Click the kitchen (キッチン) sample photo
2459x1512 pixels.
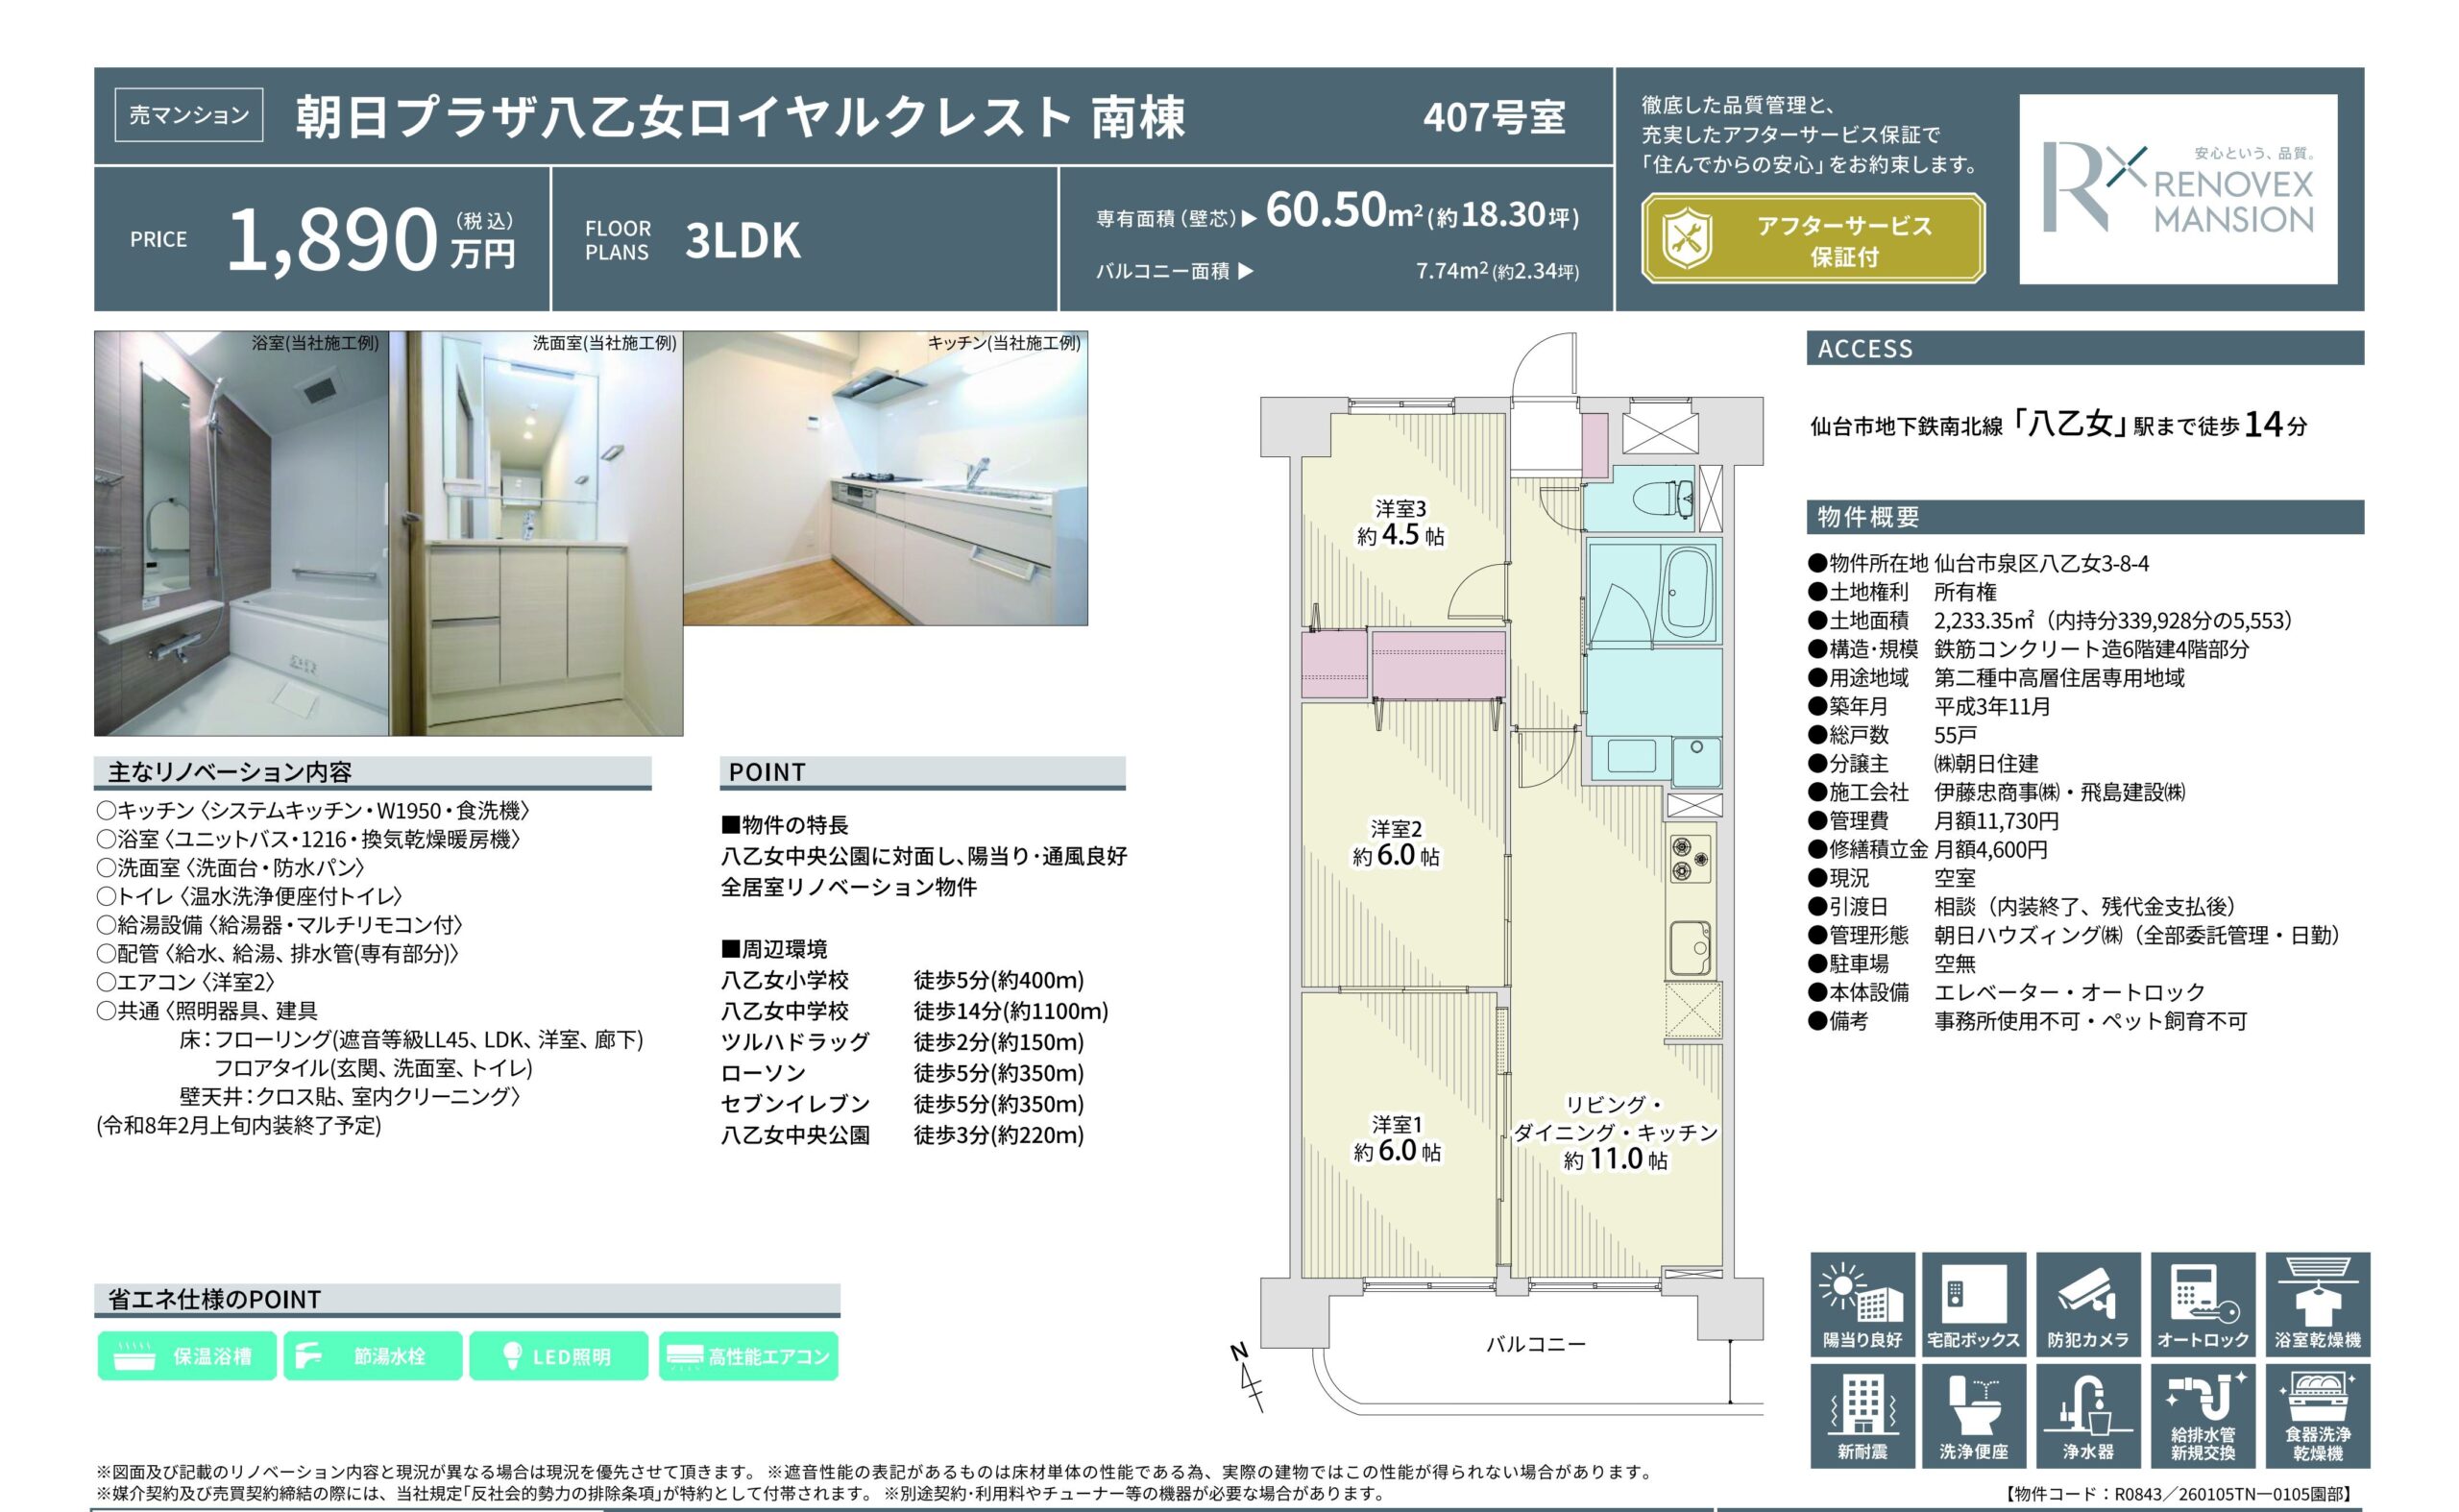coord(885,479)
